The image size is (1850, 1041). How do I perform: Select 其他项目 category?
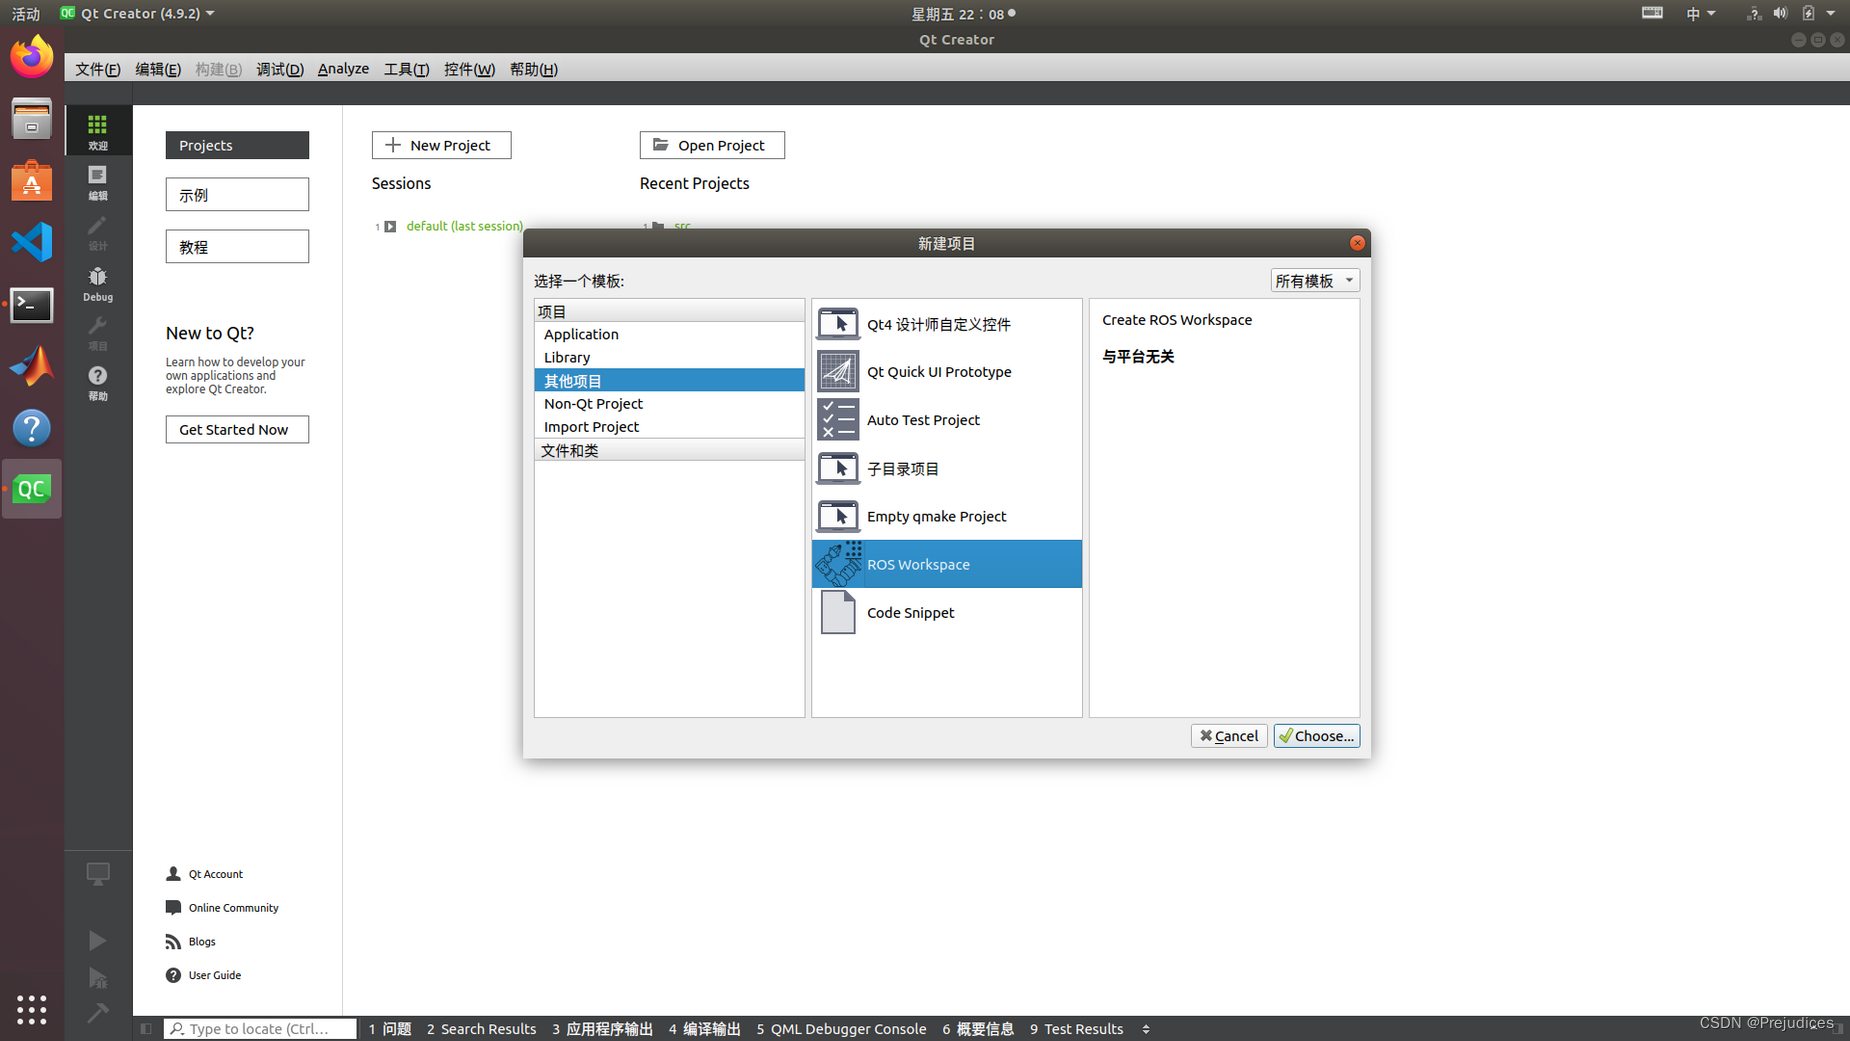669,380
